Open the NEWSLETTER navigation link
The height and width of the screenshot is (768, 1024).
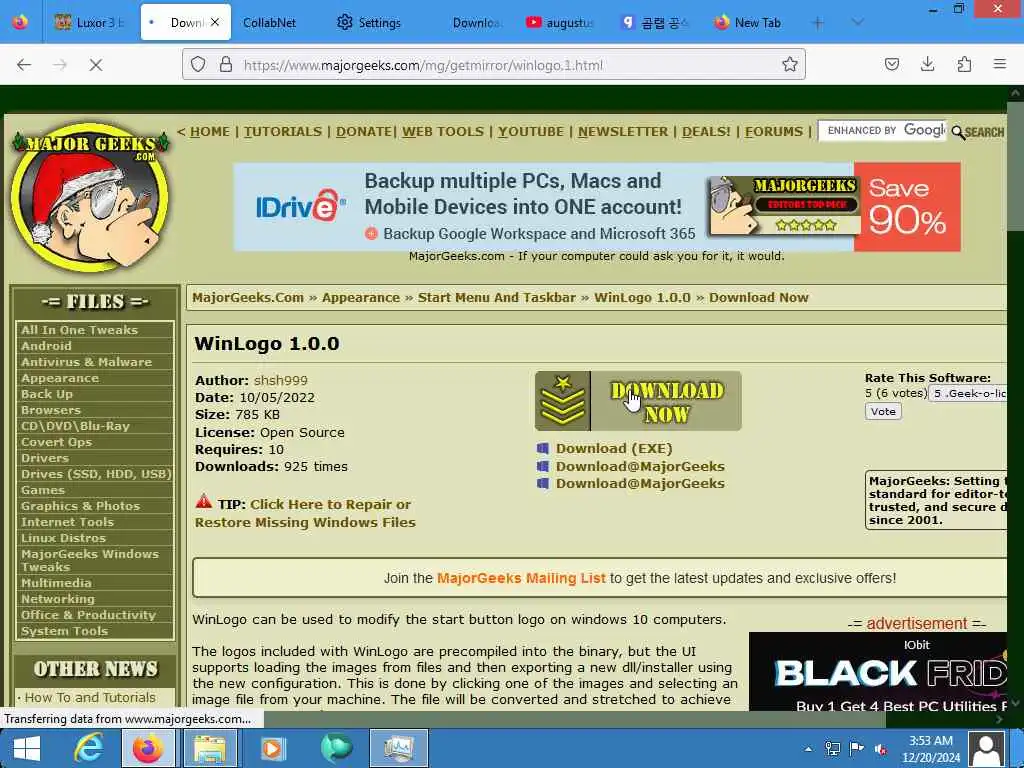pyautogui.click(x=623, y=131)
